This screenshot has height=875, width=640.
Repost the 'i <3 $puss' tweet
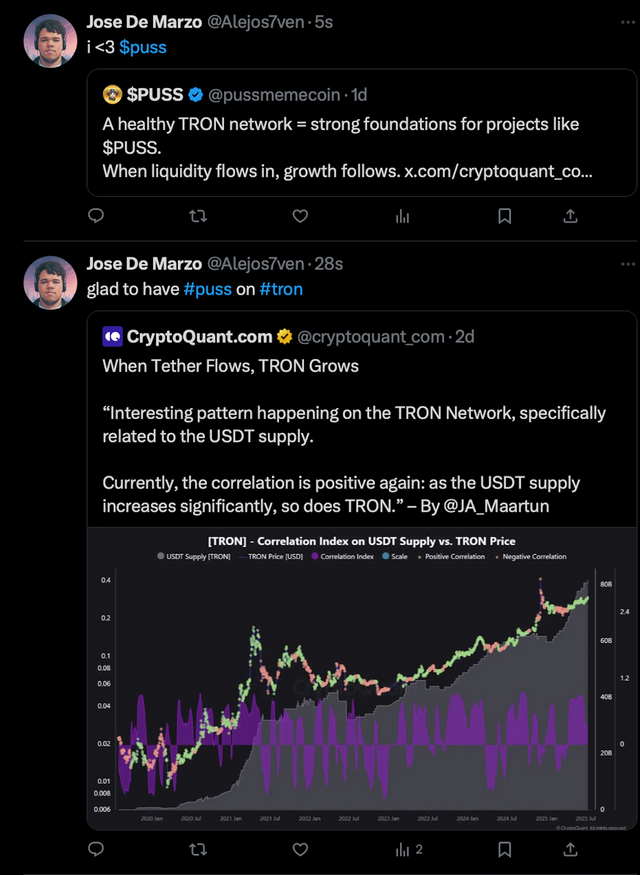coord(198,216)
